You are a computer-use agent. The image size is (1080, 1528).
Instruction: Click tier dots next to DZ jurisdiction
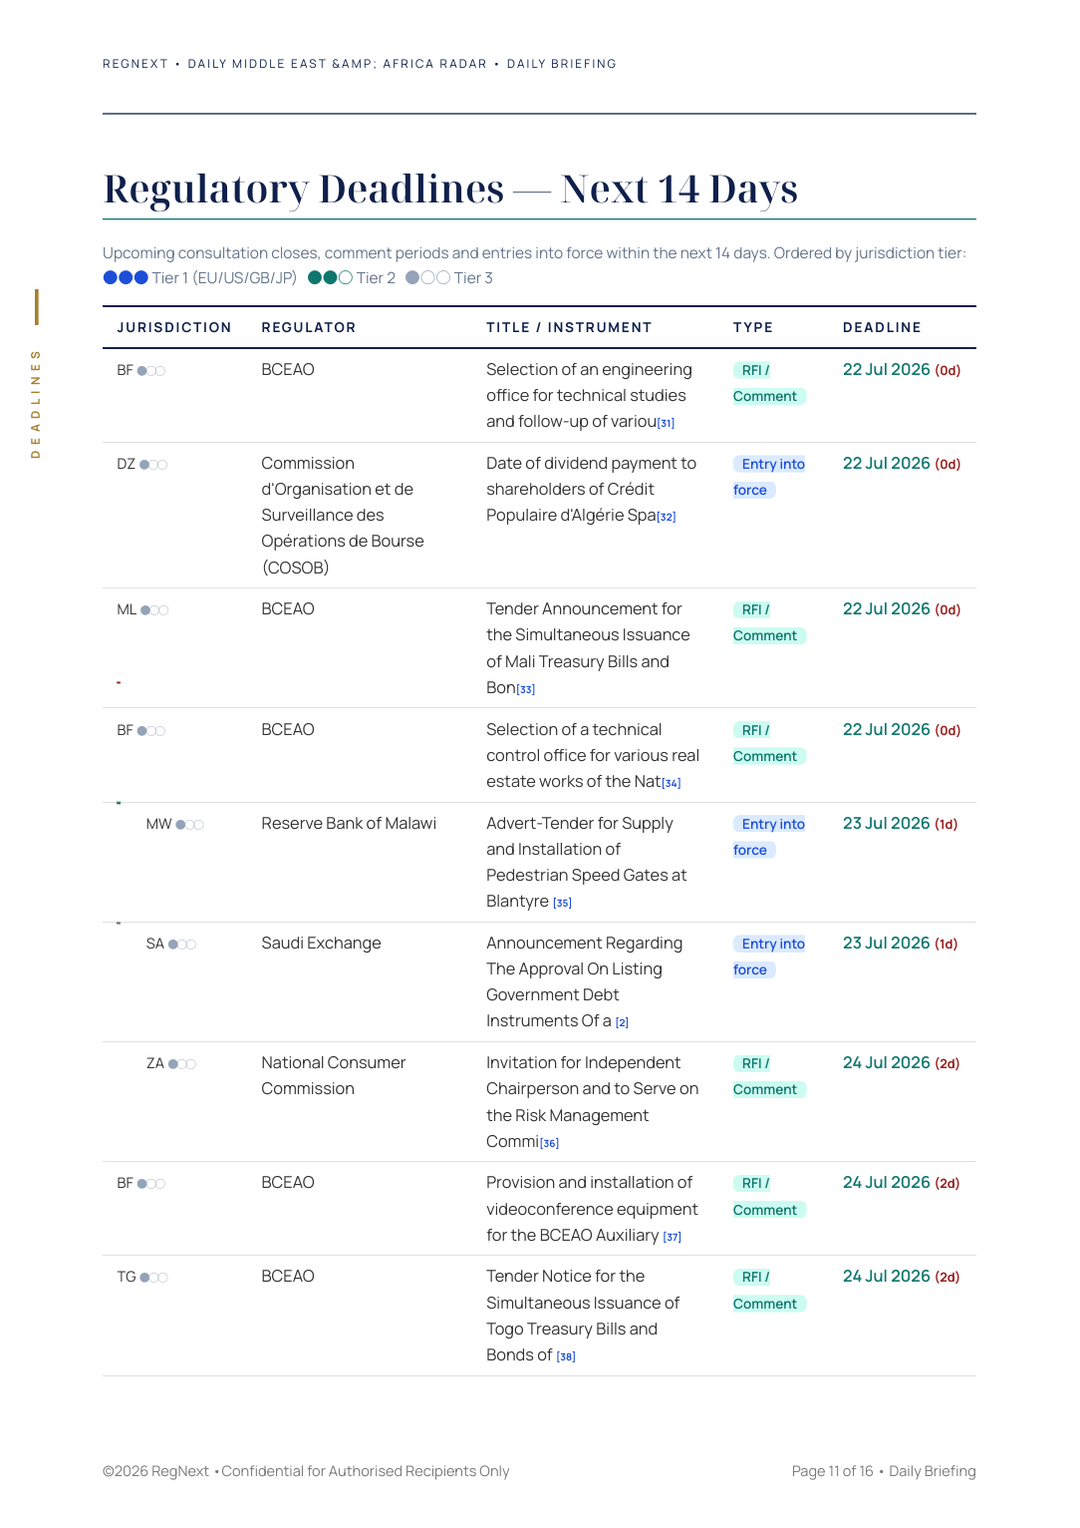153,465
